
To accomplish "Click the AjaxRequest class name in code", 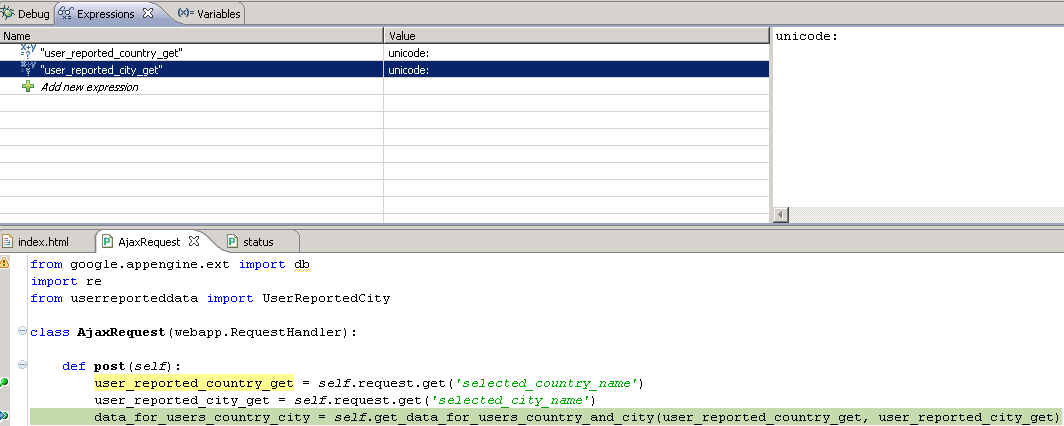I will pyautogui.click(x=121, y=332).
